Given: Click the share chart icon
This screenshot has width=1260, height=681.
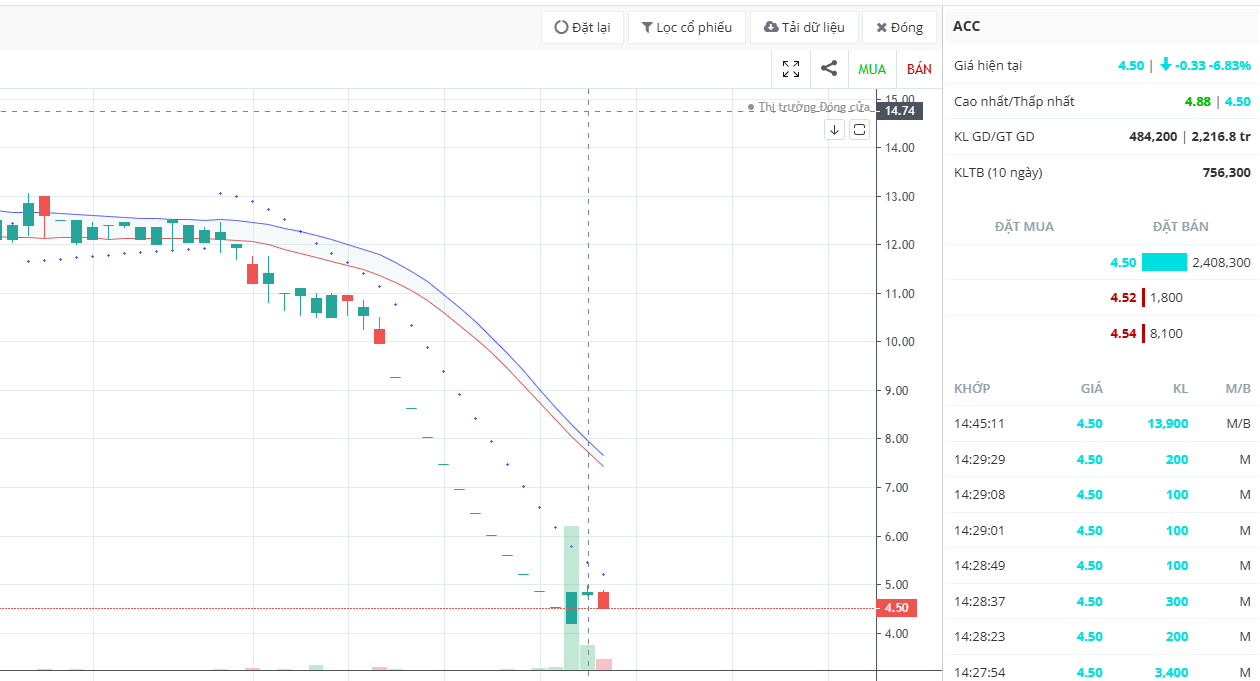Looking at the screenshot, I should pos(829,69).
